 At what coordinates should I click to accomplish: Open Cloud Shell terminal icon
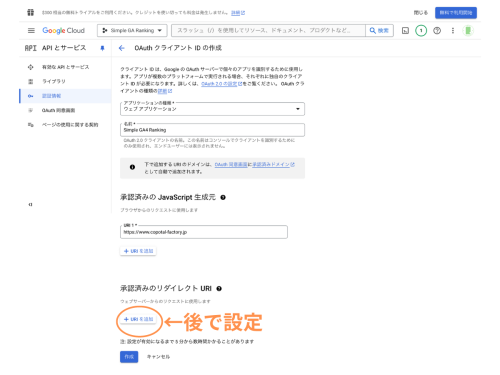405,31
